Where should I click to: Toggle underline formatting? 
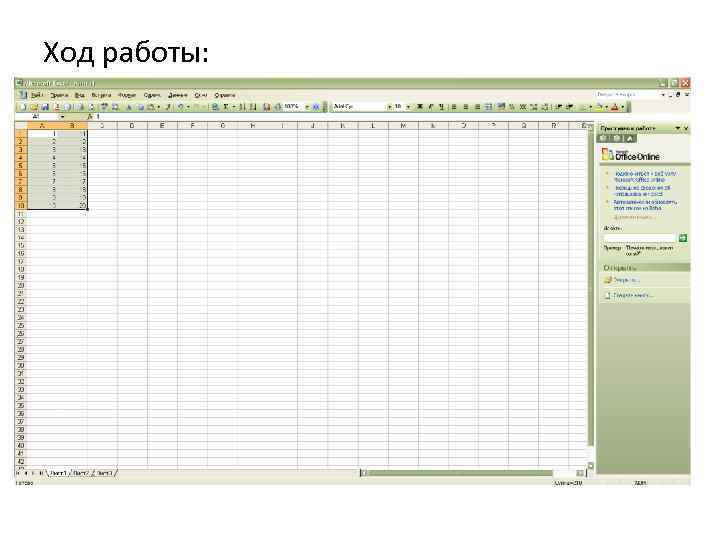click(x=441, y=107)
